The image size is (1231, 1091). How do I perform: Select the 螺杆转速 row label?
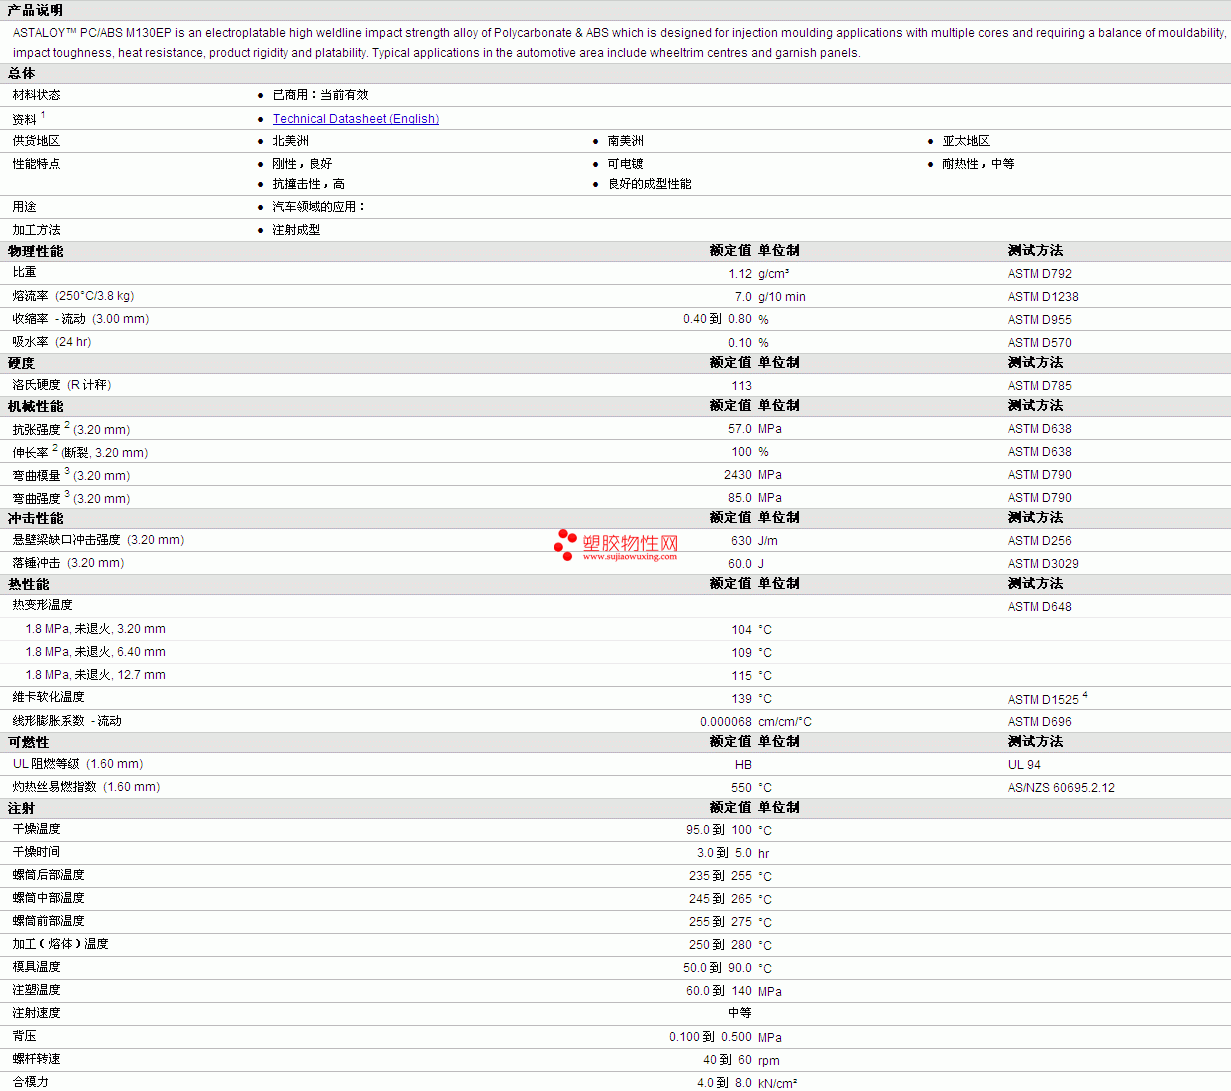(x=36, y=1059)
